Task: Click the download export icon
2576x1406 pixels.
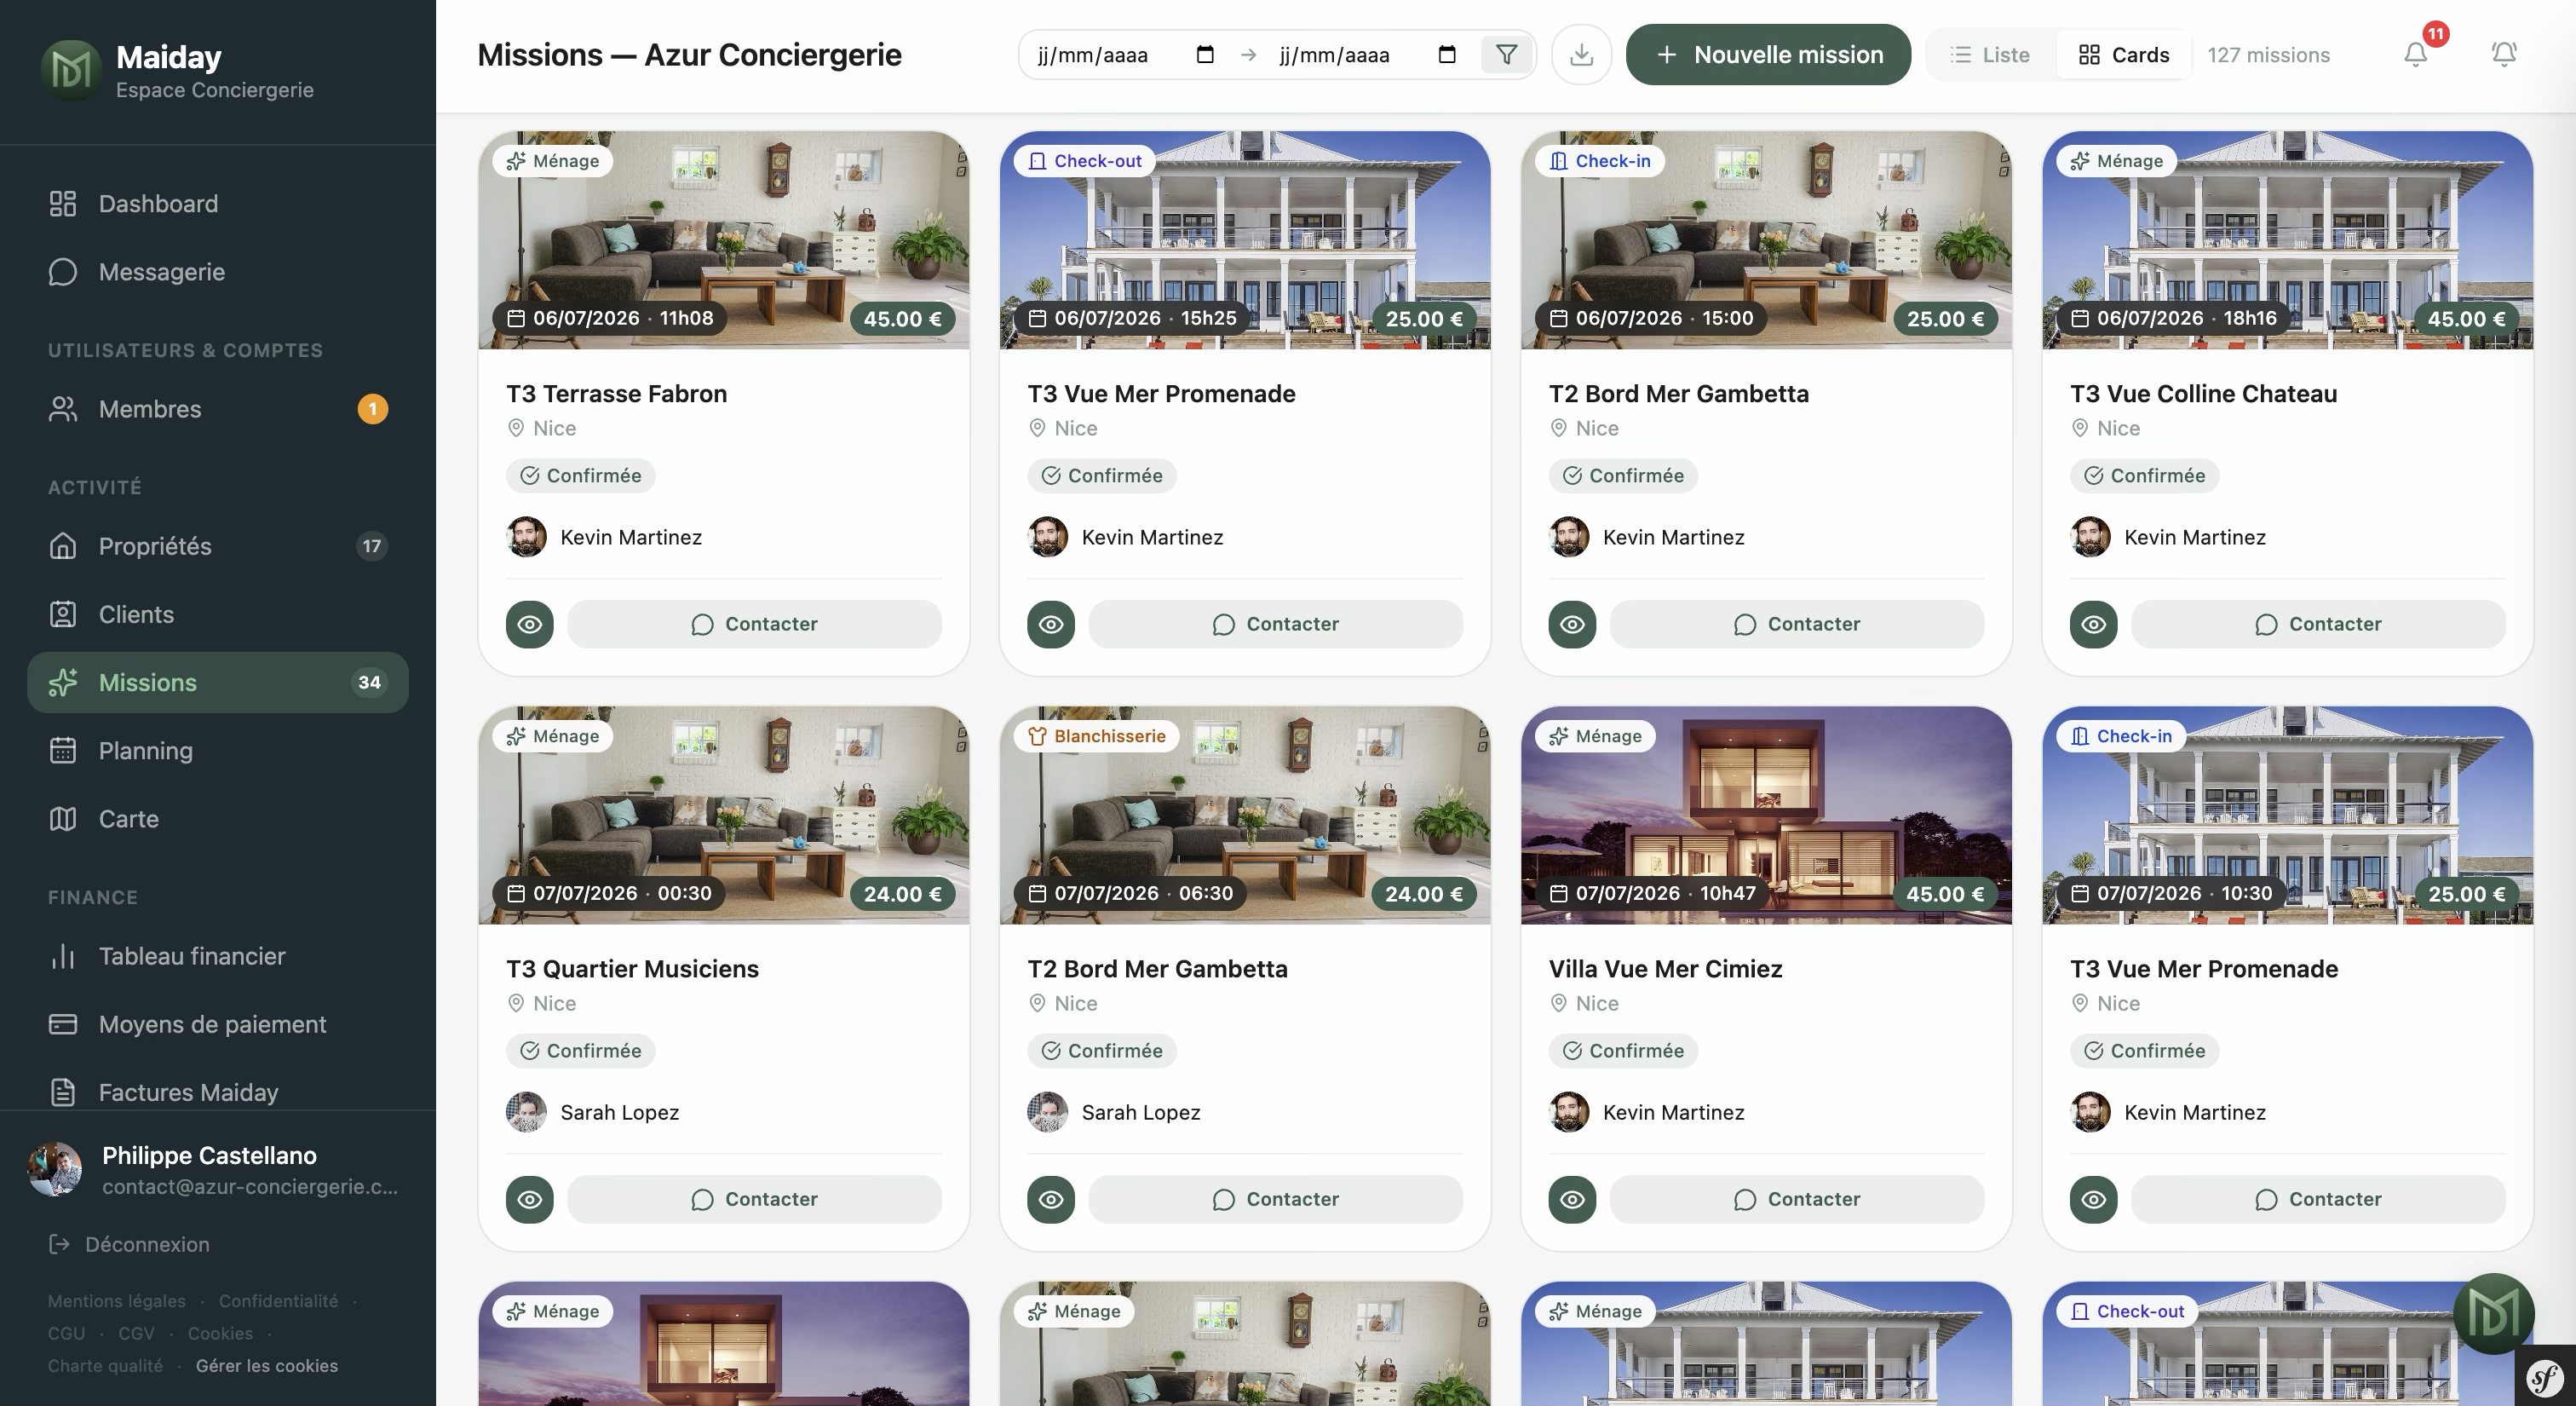Action: (1581, 54)
